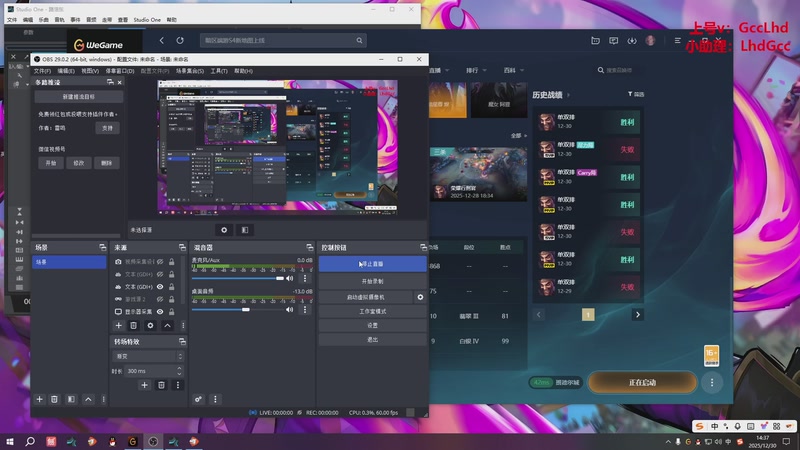Image resolution: width=800 pixels, height=450 pixels.
Task: Adjust the 300 ms duration stepper
Action: click(179, 371)
